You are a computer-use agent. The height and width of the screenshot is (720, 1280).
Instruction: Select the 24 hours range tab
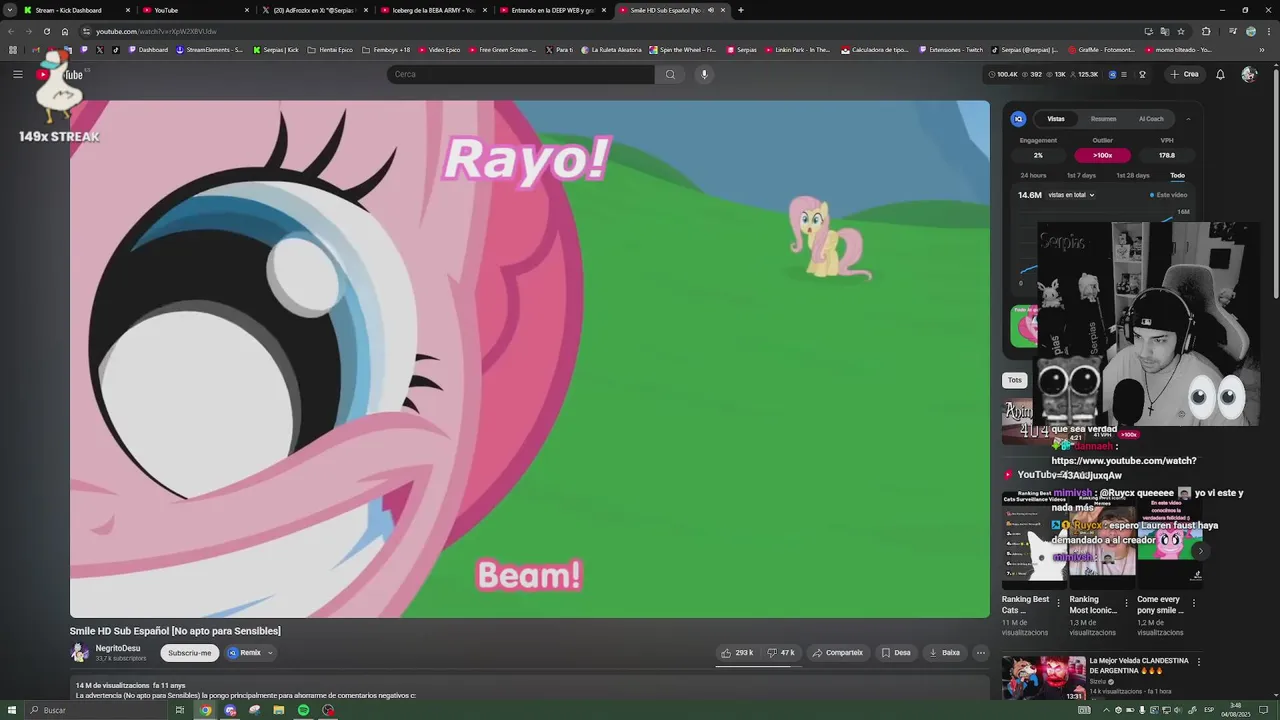pos(1033,175)
